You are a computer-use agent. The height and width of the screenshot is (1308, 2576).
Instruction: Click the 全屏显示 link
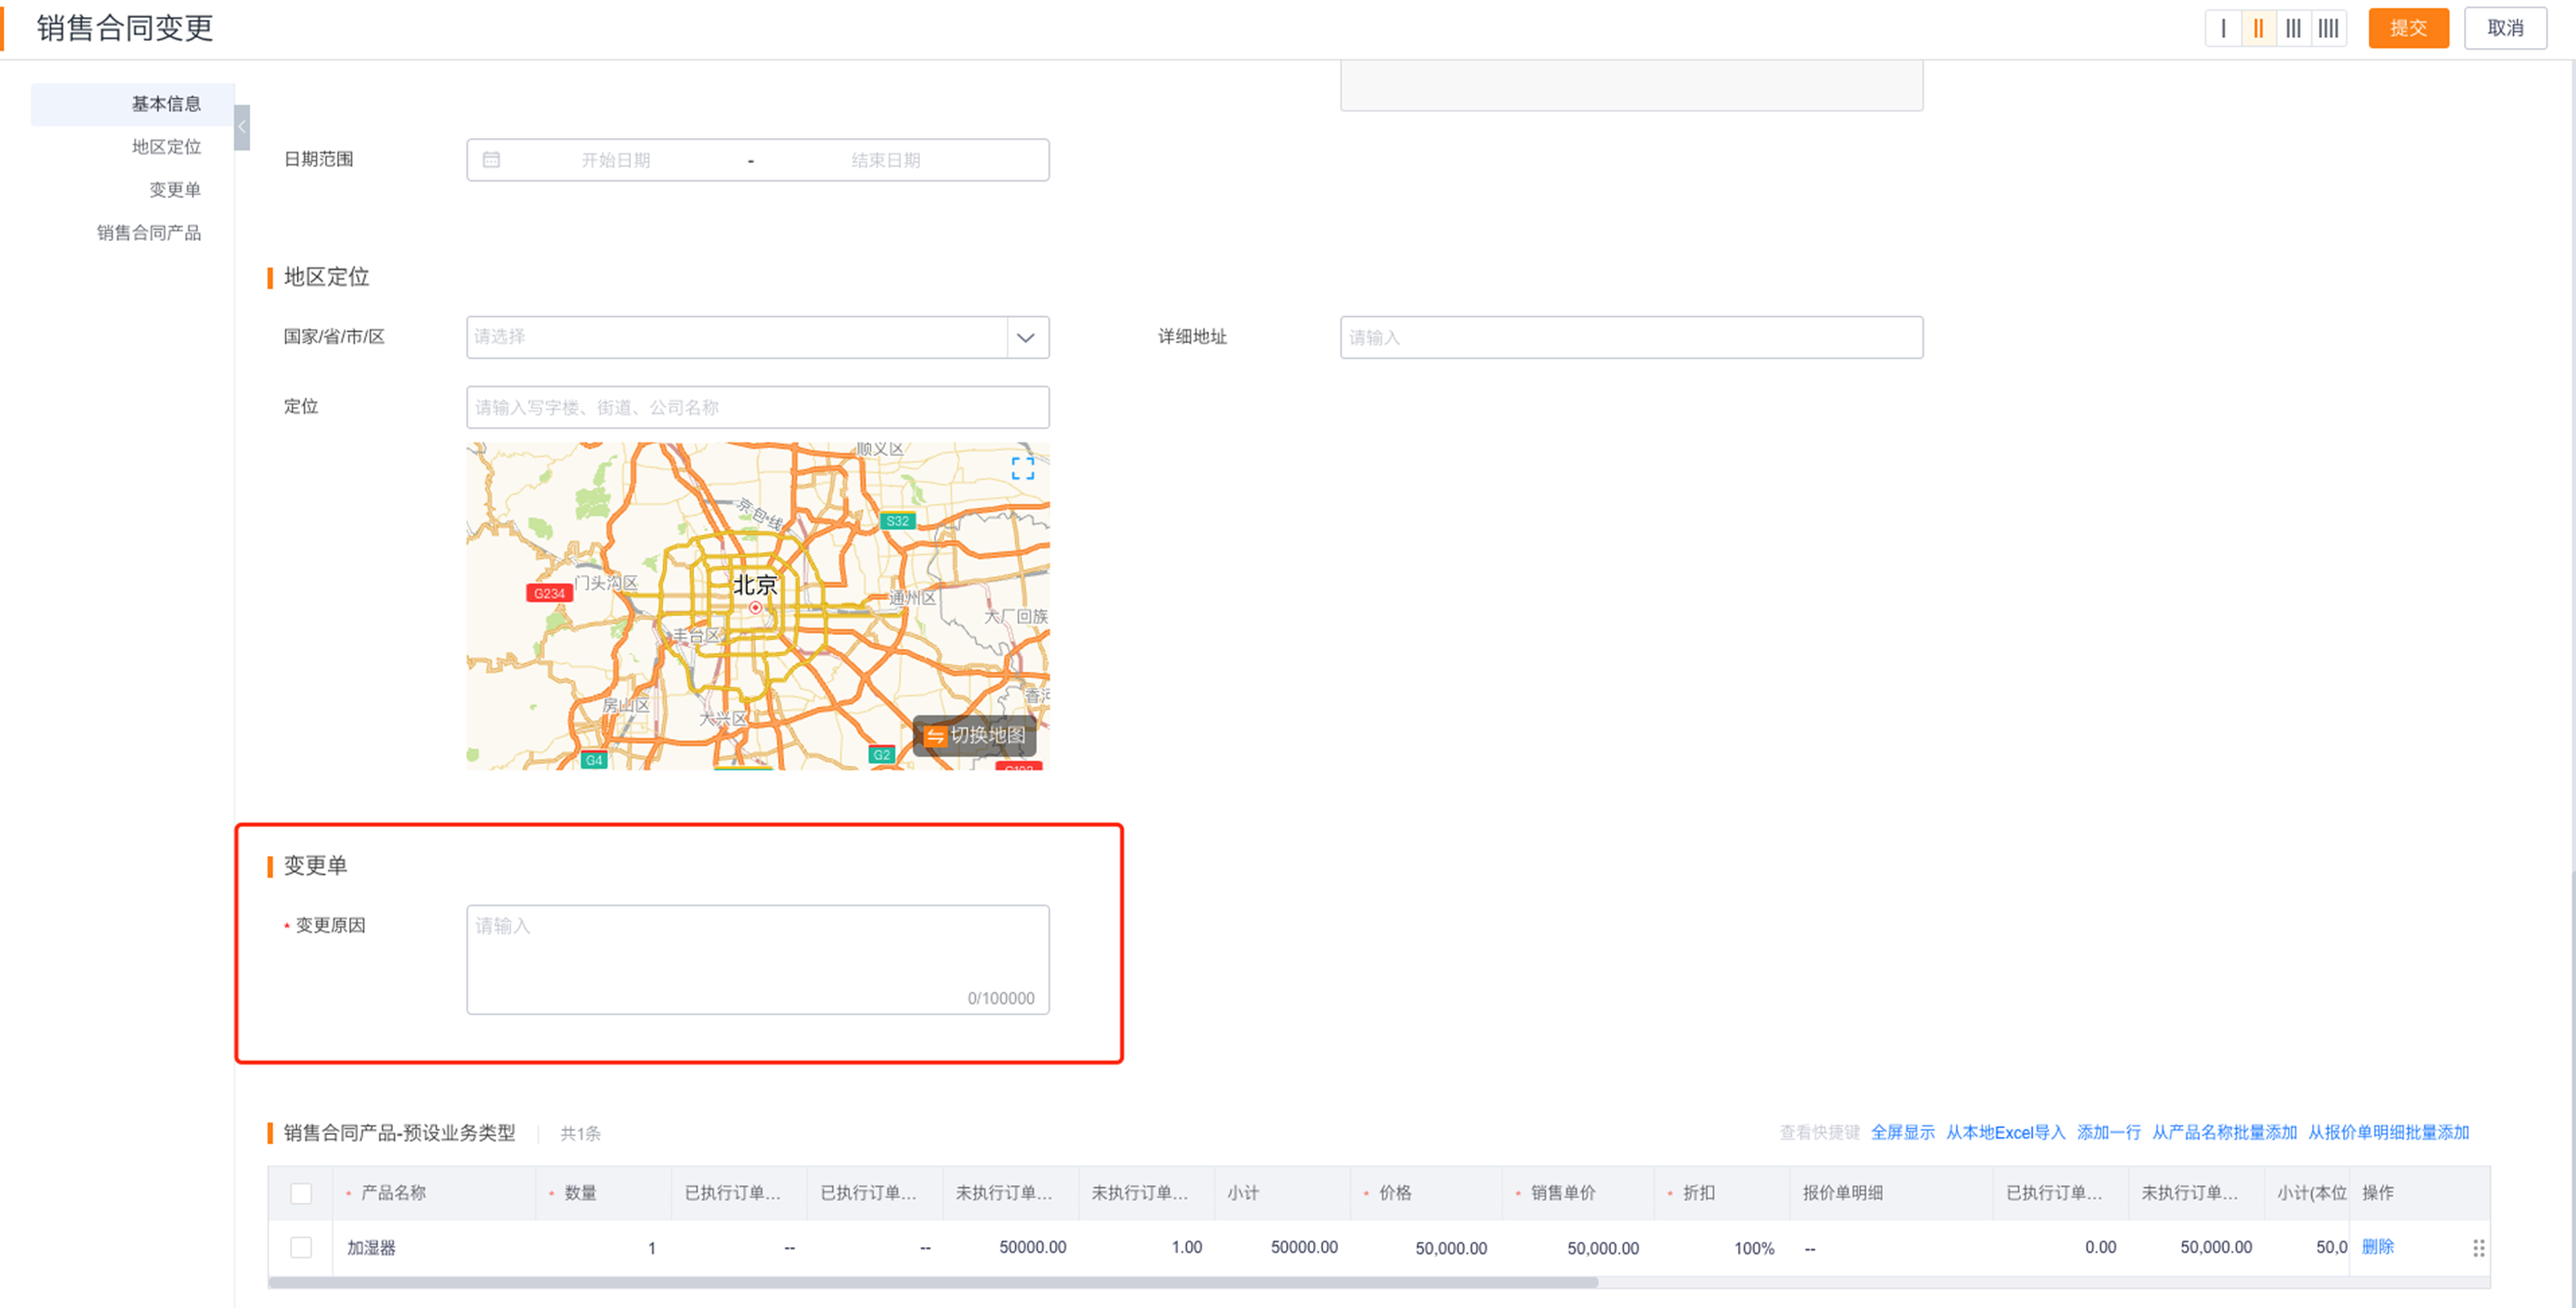(x=1902, y=1132)
